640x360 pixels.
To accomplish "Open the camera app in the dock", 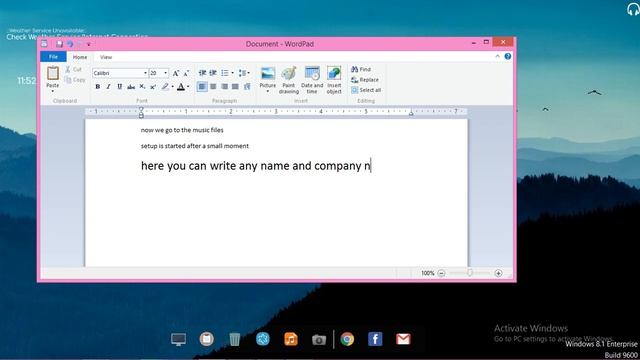I will 319,339.
